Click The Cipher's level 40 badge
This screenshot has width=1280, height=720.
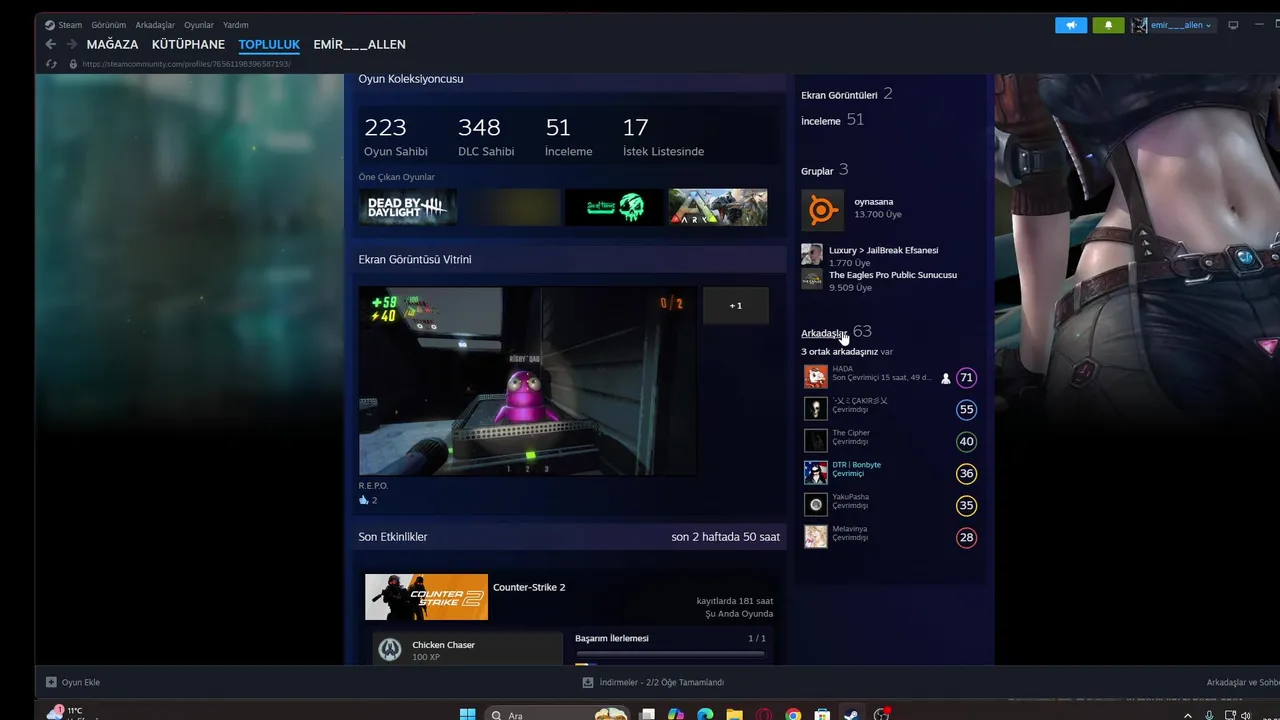point(966,441)
